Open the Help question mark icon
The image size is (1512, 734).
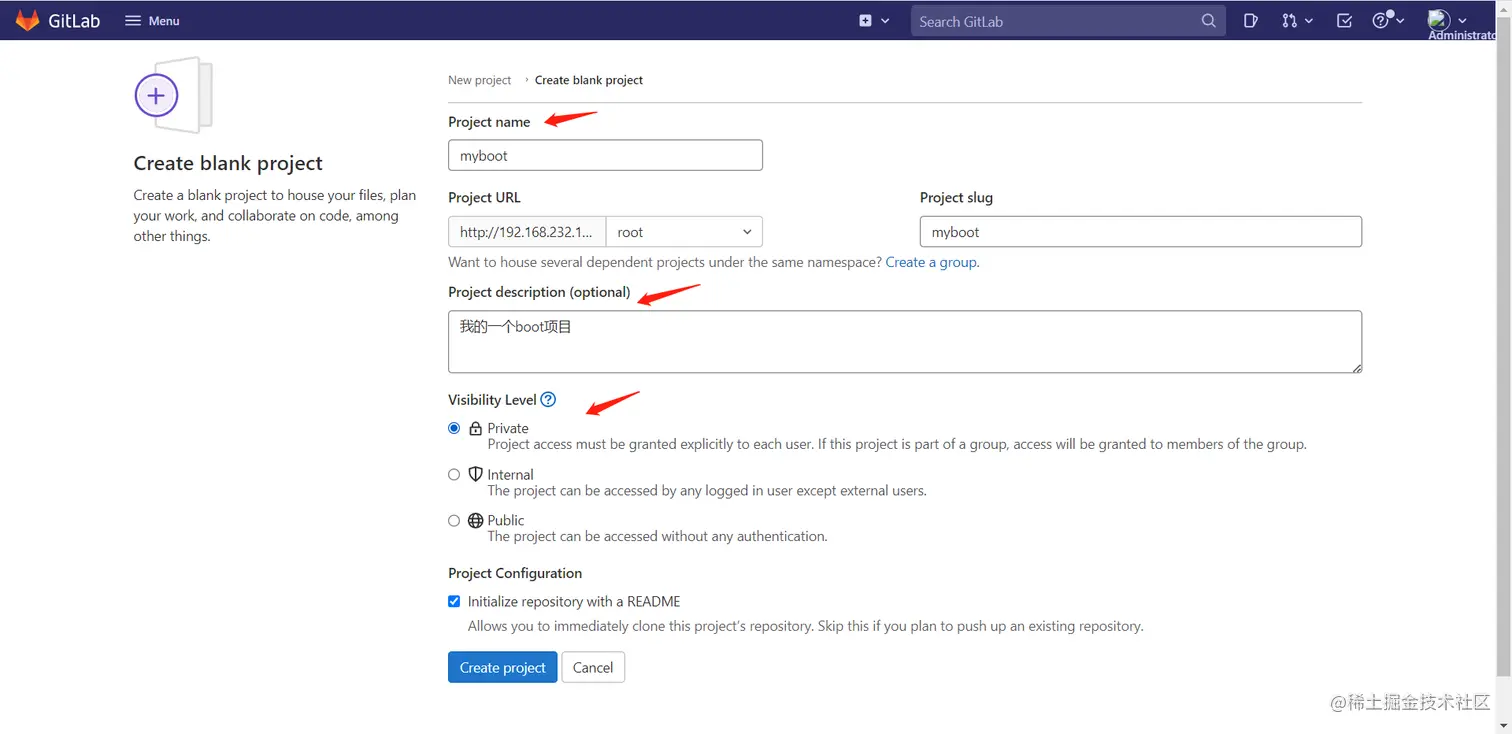[x=1381, y=20]
